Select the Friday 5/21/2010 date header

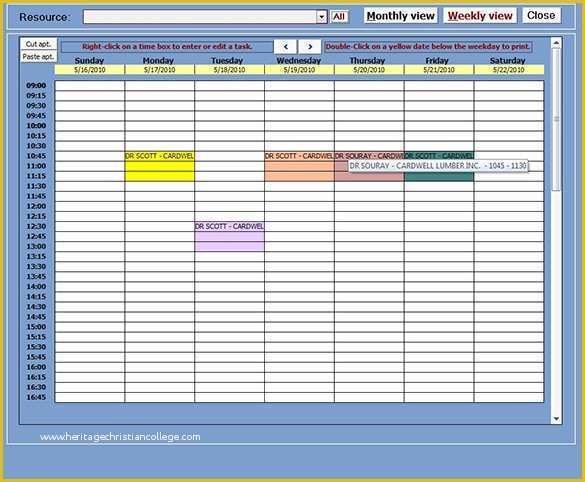(439, 70)
